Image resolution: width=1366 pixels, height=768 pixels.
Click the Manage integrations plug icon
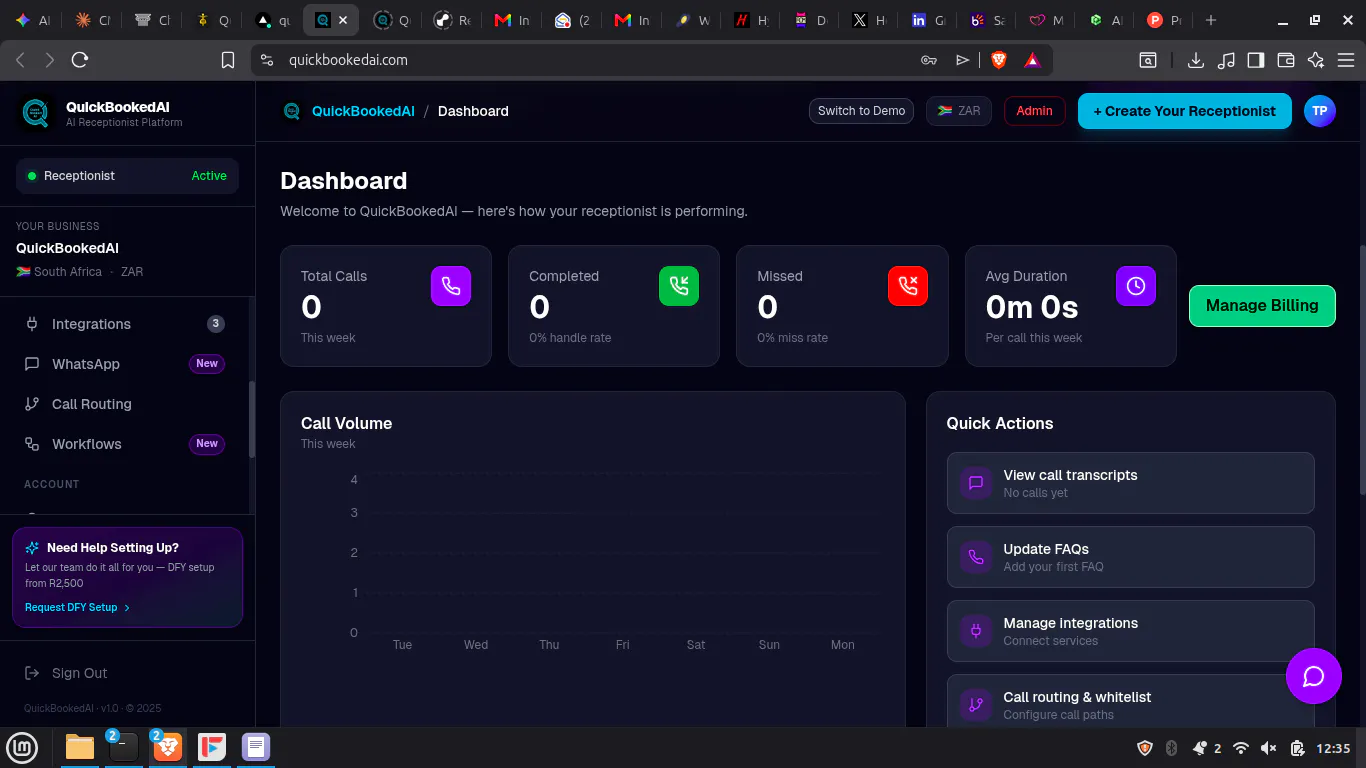pos(976,631)
